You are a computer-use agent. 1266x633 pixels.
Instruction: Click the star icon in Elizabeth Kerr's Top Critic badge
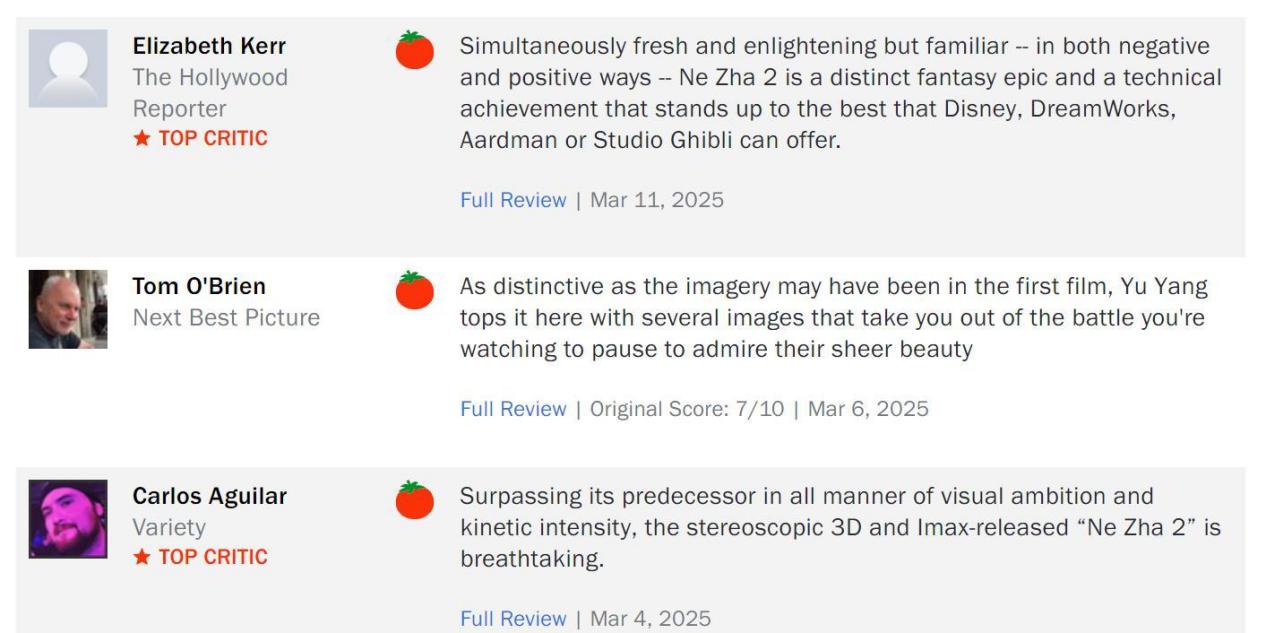click(141, 139)
